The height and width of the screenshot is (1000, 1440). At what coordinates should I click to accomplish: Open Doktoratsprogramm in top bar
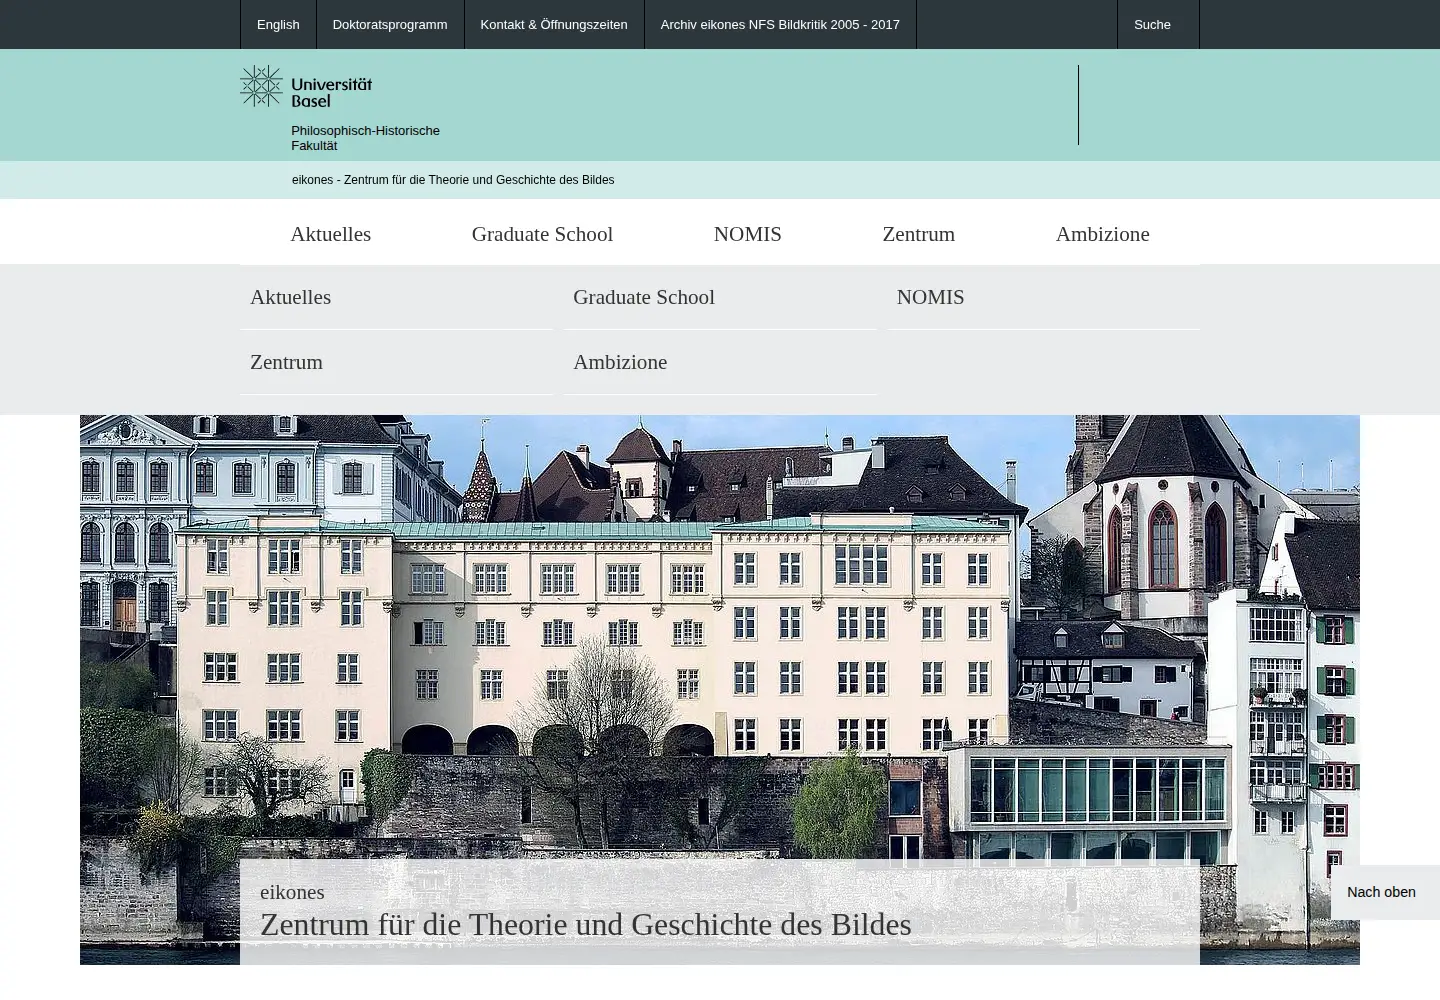pyautogui.click(x=390, y=24)
